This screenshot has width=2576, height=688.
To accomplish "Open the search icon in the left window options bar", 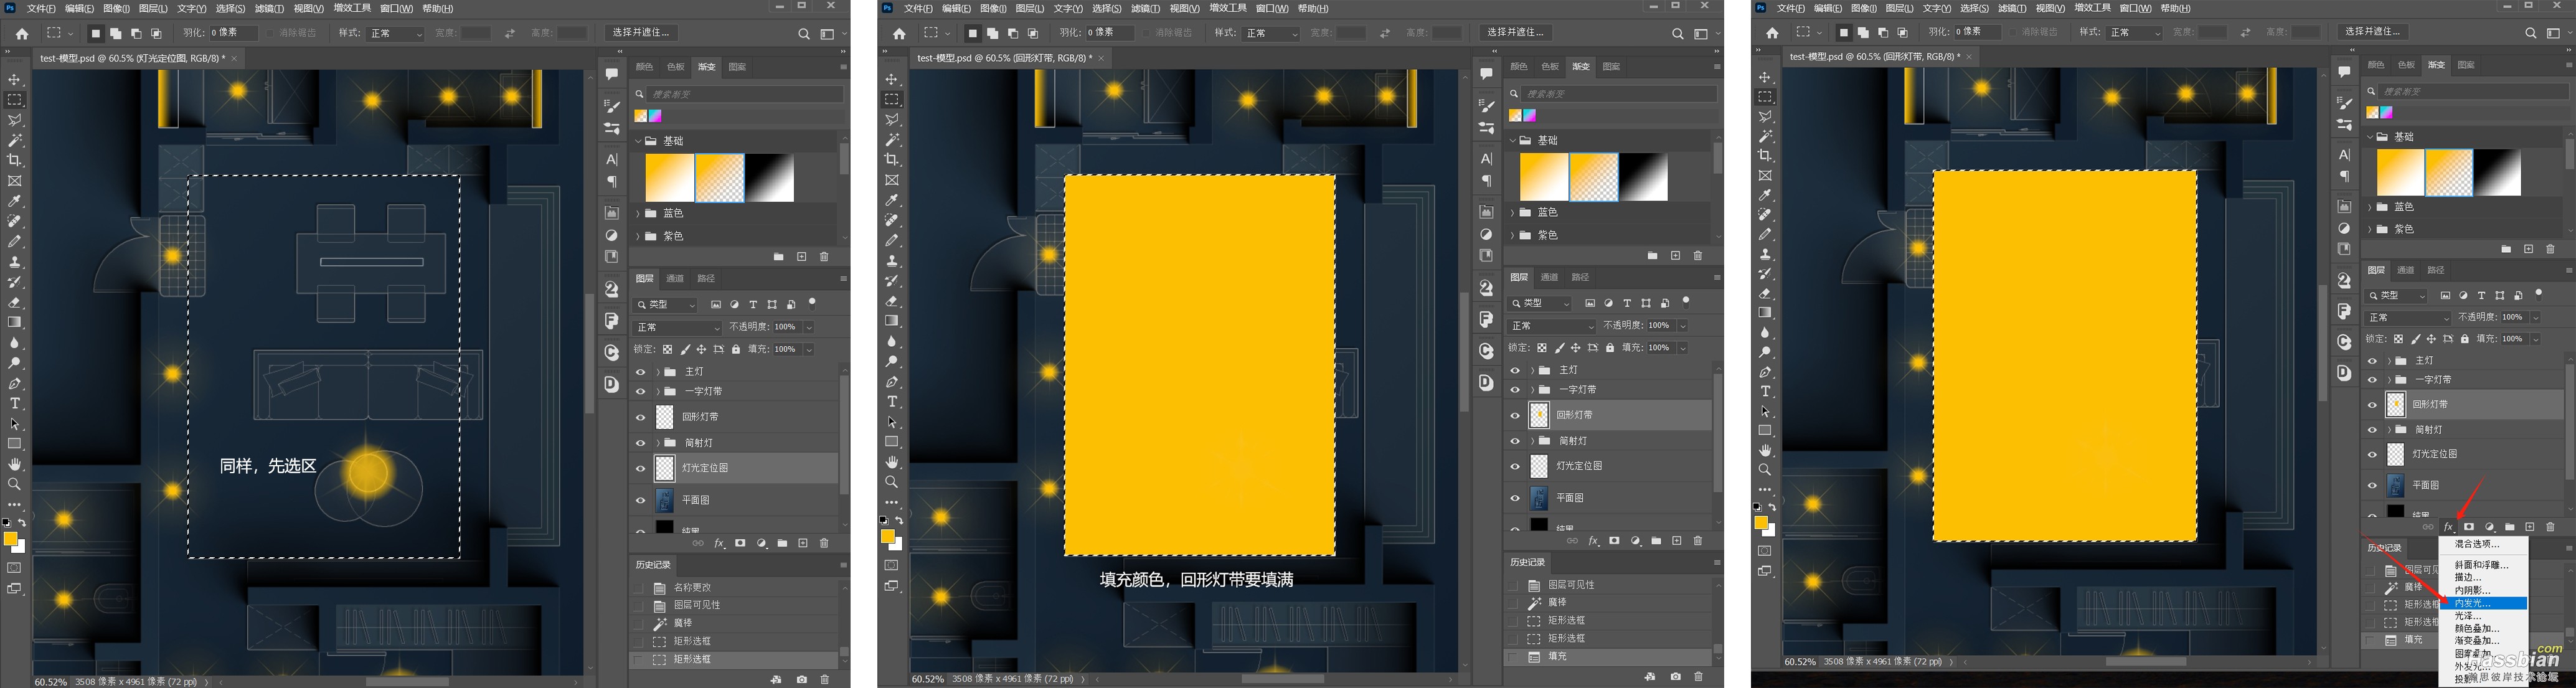I will [x=803, y=33].
